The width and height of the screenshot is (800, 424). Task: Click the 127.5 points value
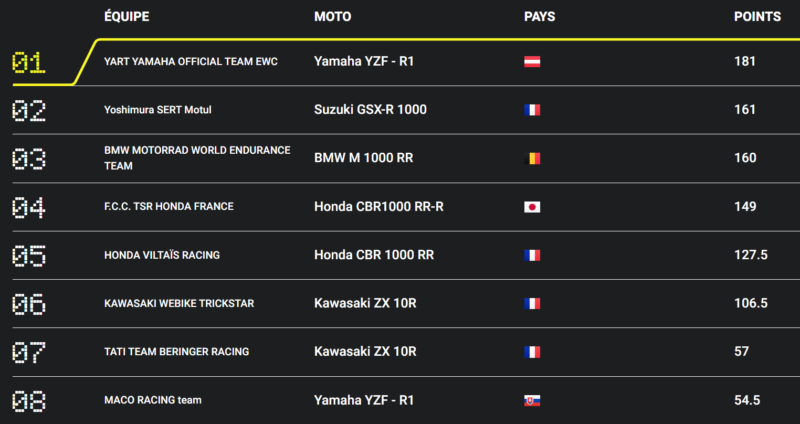click(x=750, y=255)
